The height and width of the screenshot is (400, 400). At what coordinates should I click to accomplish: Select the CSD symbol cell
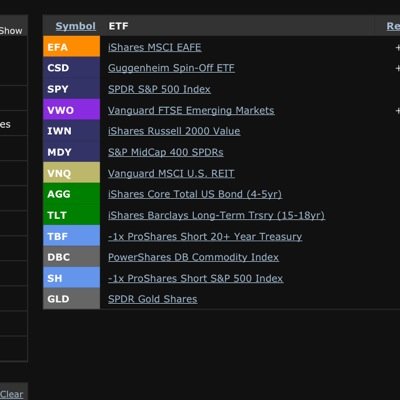click(71, 68)
